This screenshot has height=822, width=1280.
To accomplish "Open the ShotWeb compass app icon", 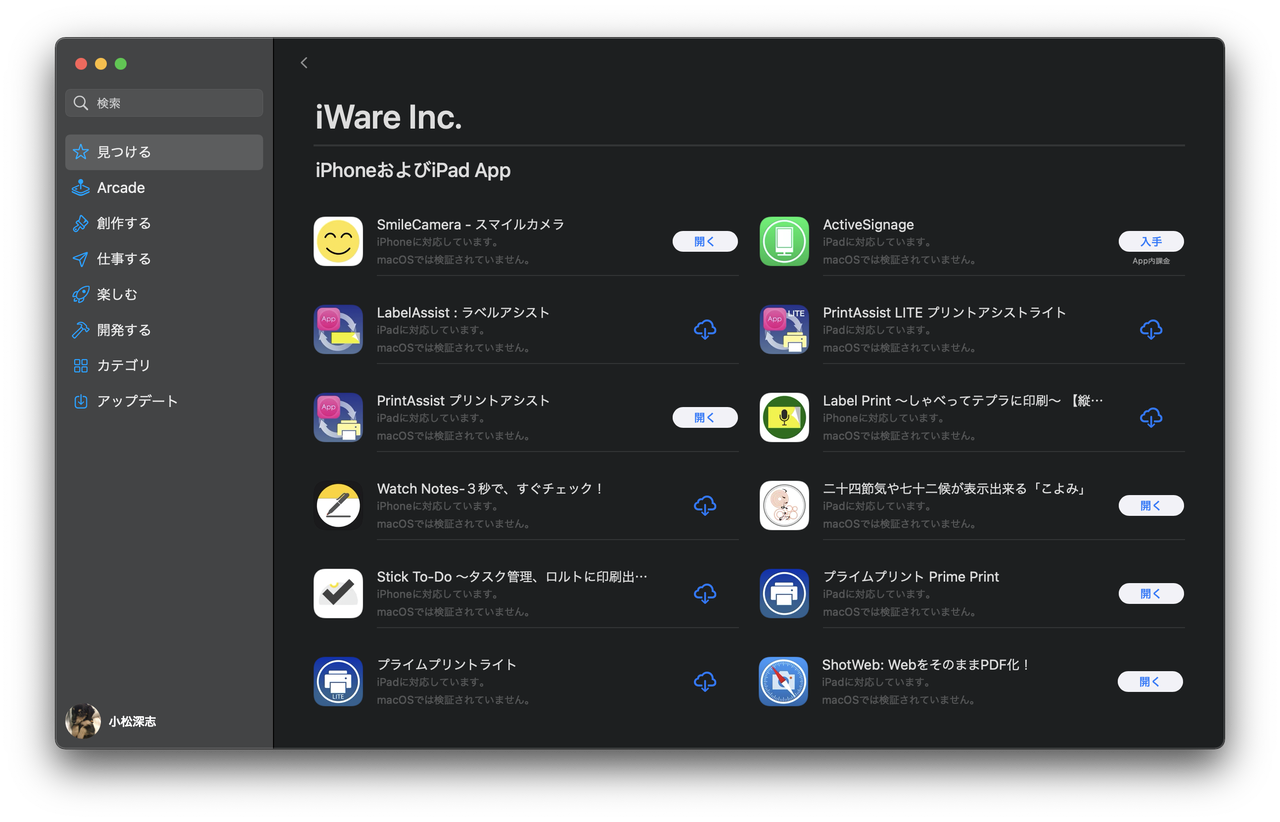I will coord(784,681).
